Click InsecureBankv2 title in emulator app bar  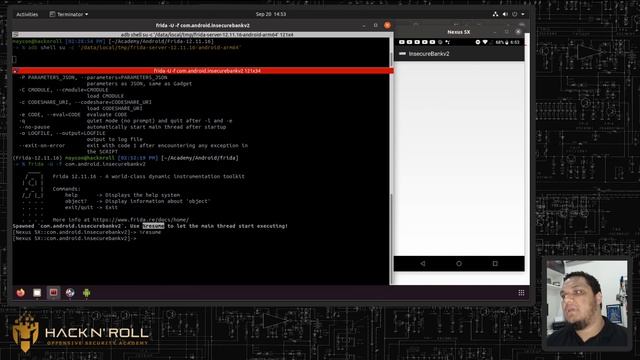point(429,54)
